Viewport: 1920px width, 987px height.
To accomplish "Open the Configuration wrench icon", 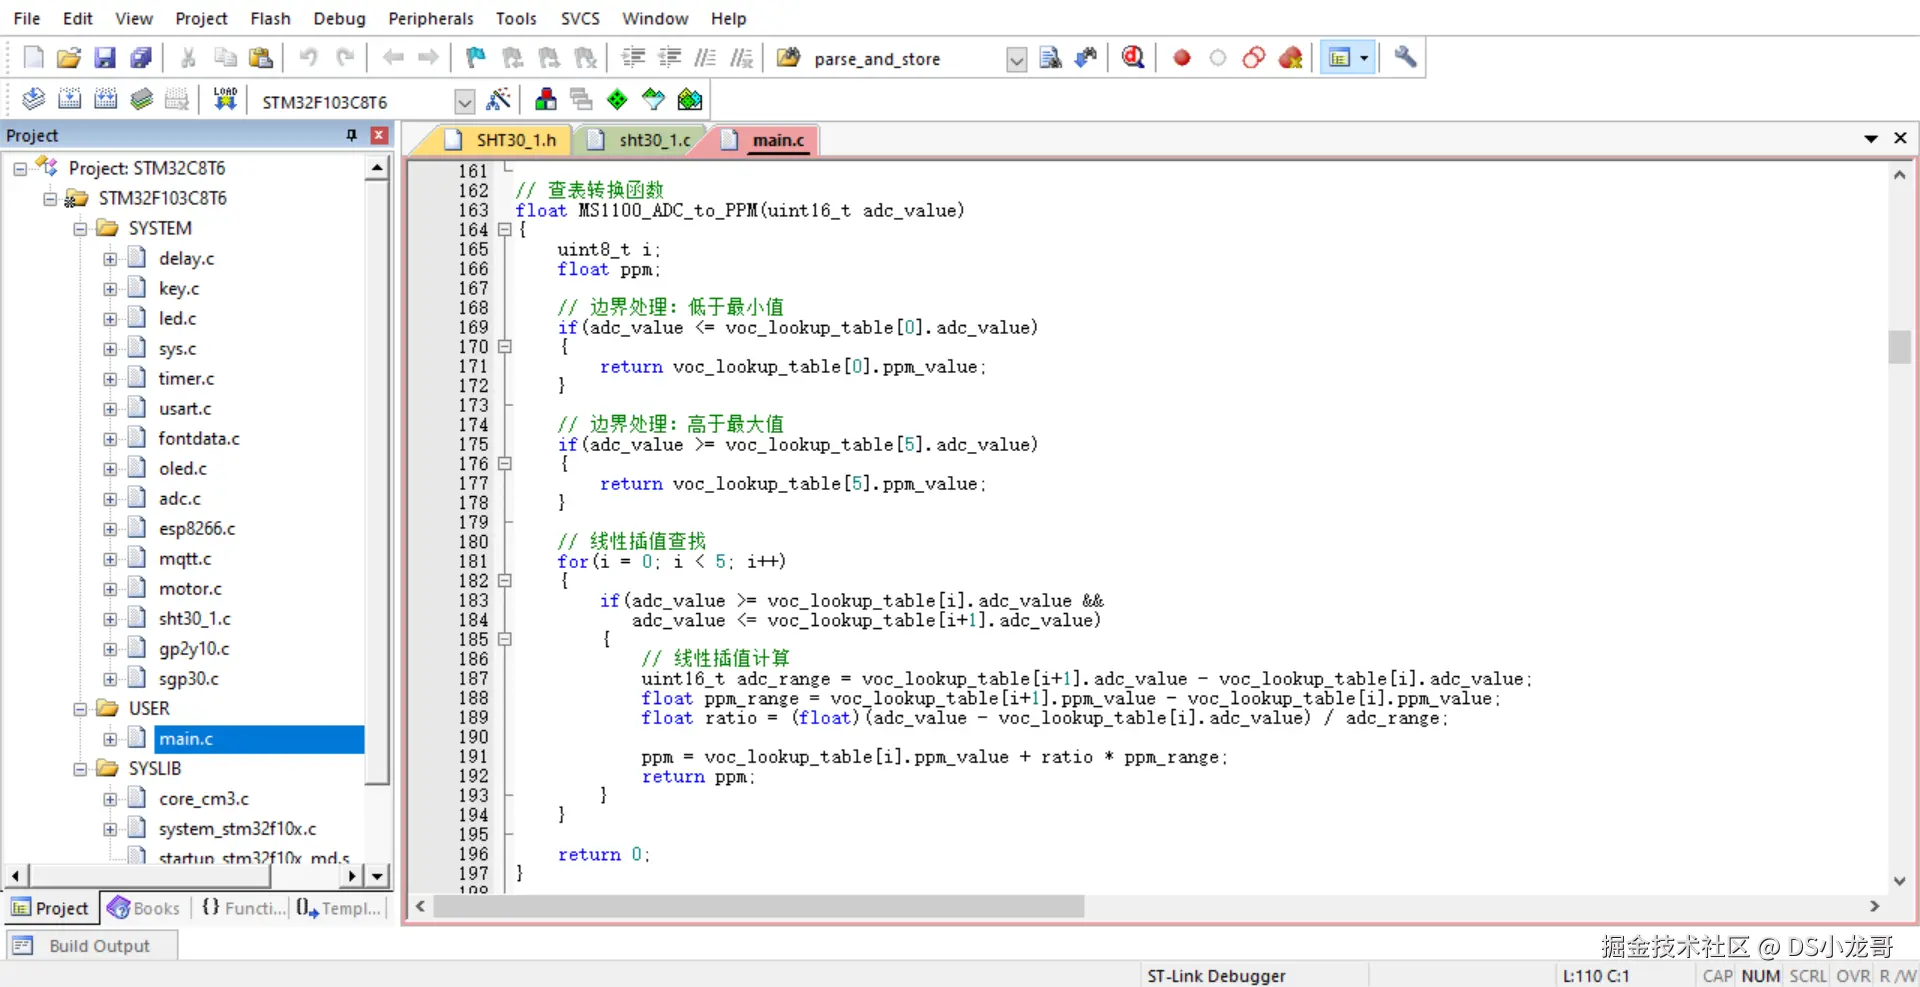I will tap(1405, 58).
